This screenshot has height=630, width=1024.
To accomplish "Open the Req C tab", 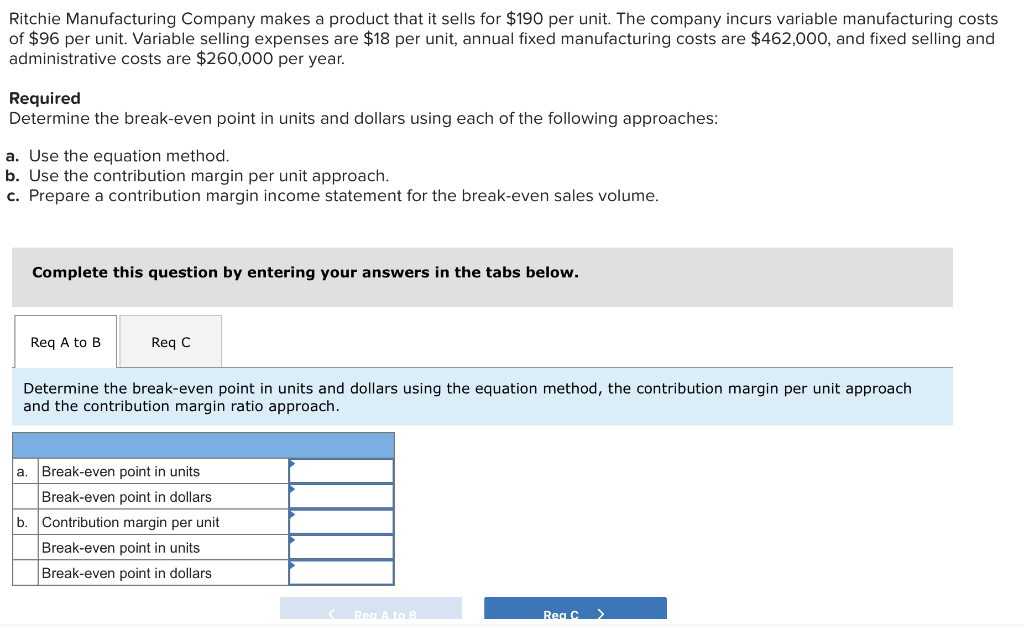I will point(170,341).
